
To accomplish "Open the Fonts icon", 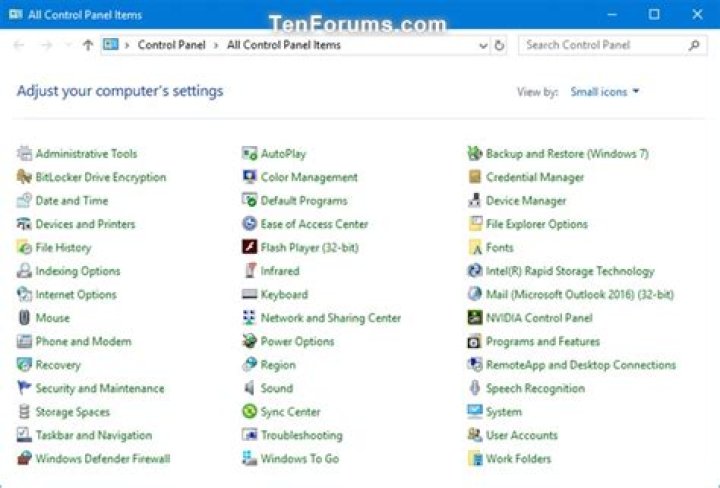I will point(474,247).
